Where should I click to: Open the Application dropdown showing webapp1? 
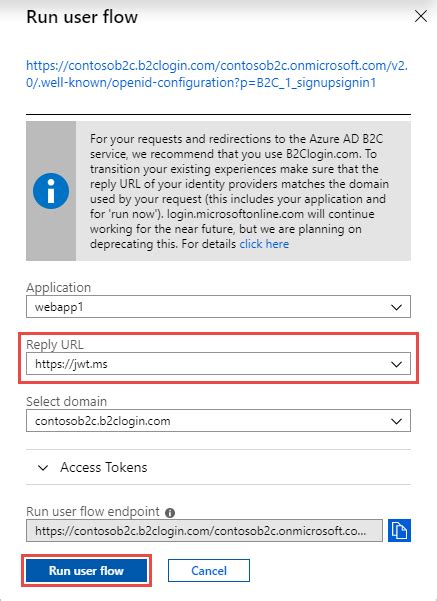click(218, 307)
